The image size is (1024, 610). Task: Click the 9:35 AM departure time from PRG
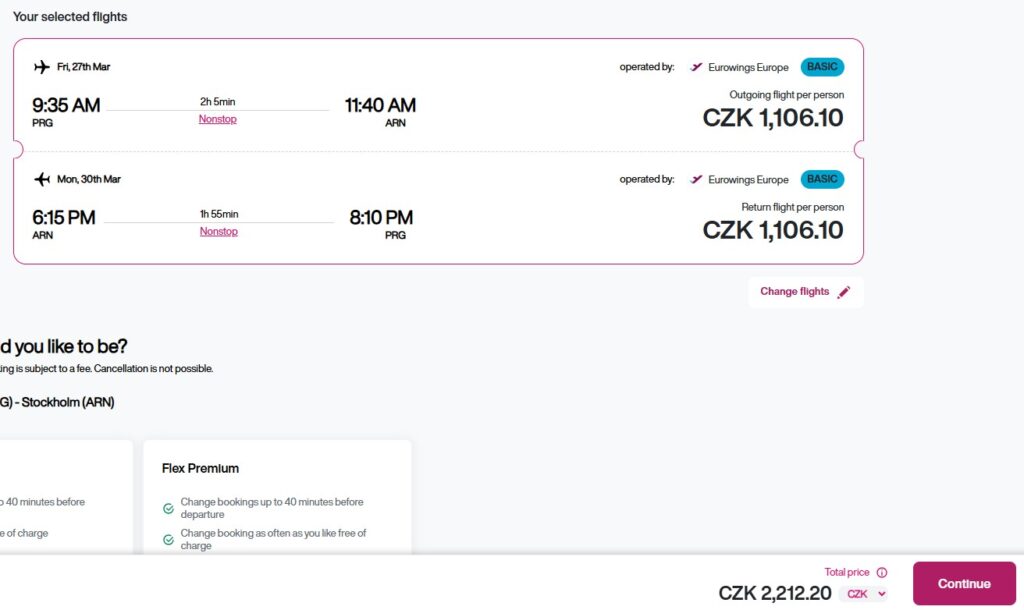coord(66,106)
